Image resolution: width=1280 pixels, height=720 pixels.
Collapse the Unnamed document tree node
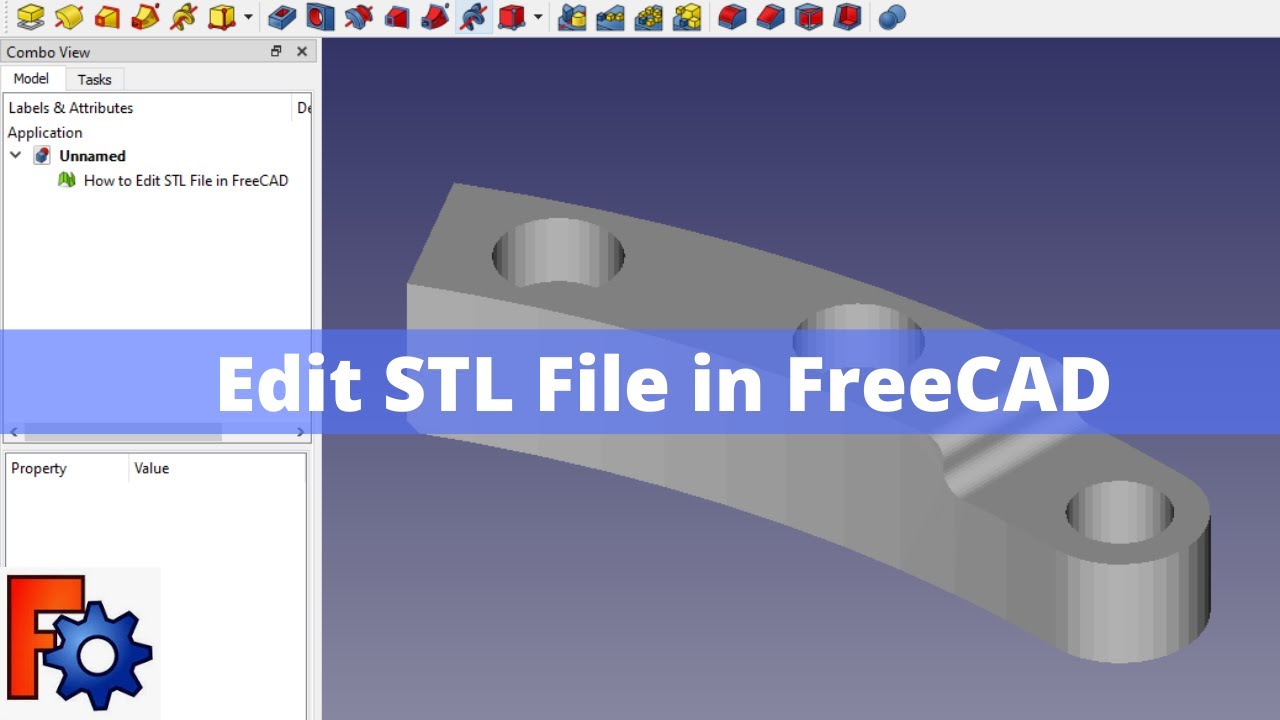[x=15, y=156]
